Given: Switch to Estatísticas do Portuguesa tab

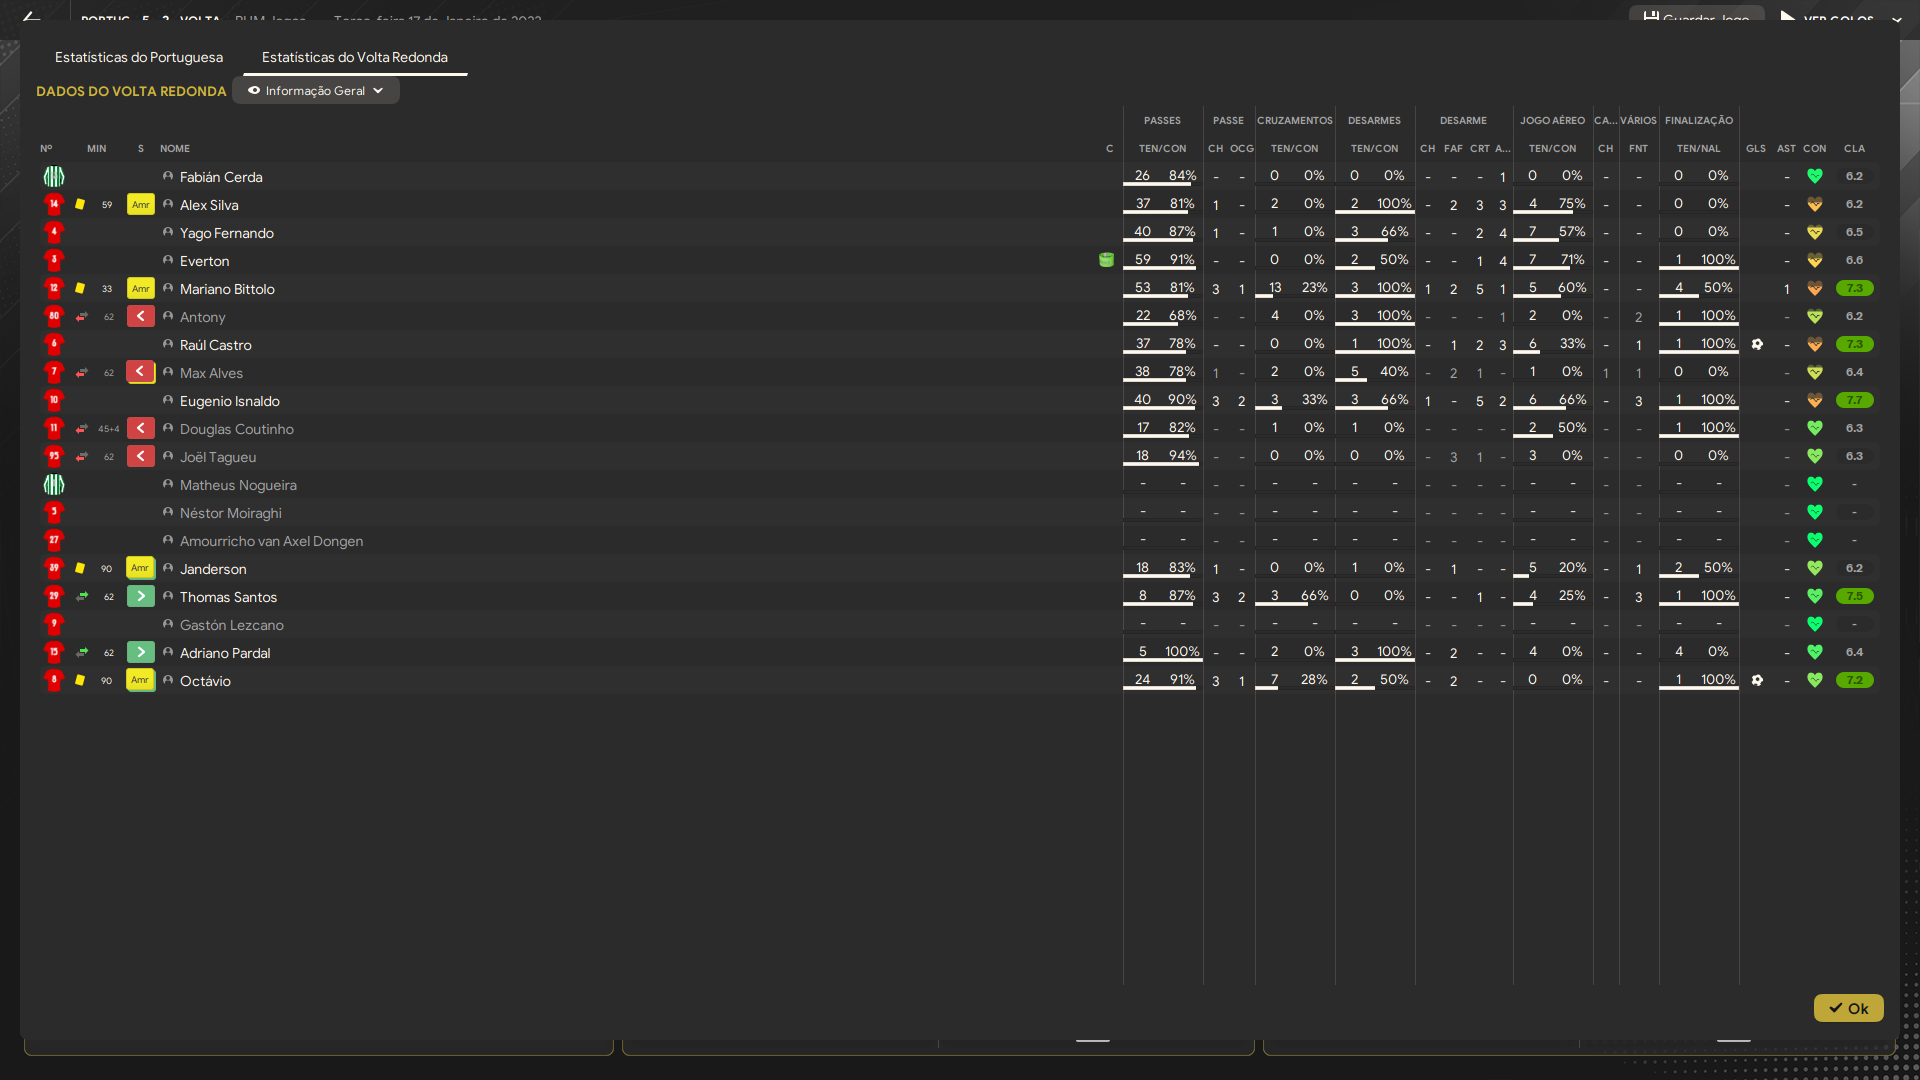Looking at the screenshot, I should pos(139,57).
